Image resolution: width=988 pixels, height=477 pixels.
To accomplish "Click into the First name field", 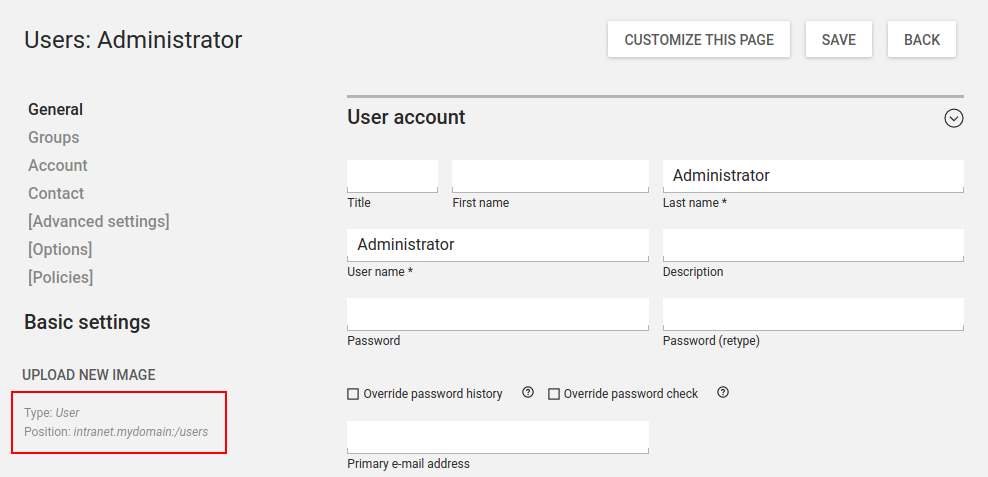I will [550, 175].
